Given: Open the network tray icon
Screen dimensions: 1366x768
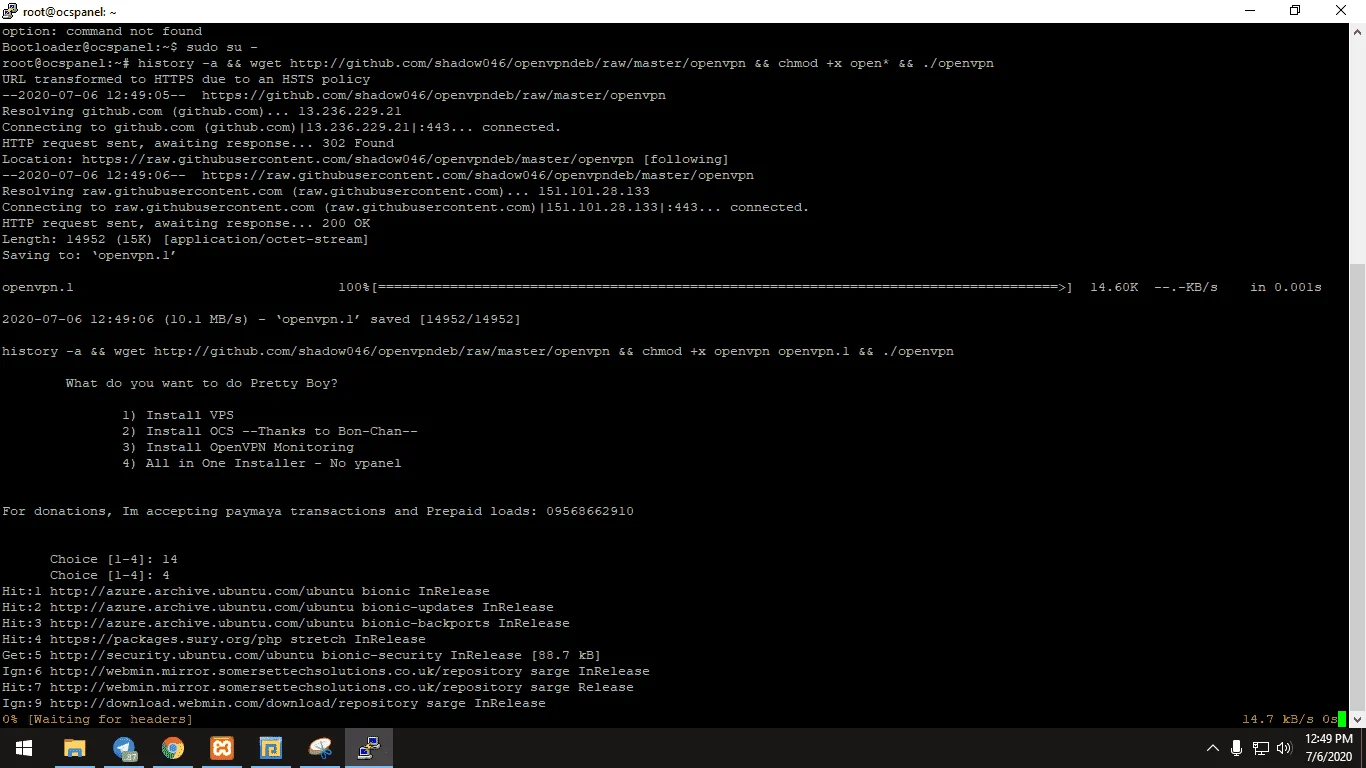Looking at the screenshot, I should (1261, 748).
